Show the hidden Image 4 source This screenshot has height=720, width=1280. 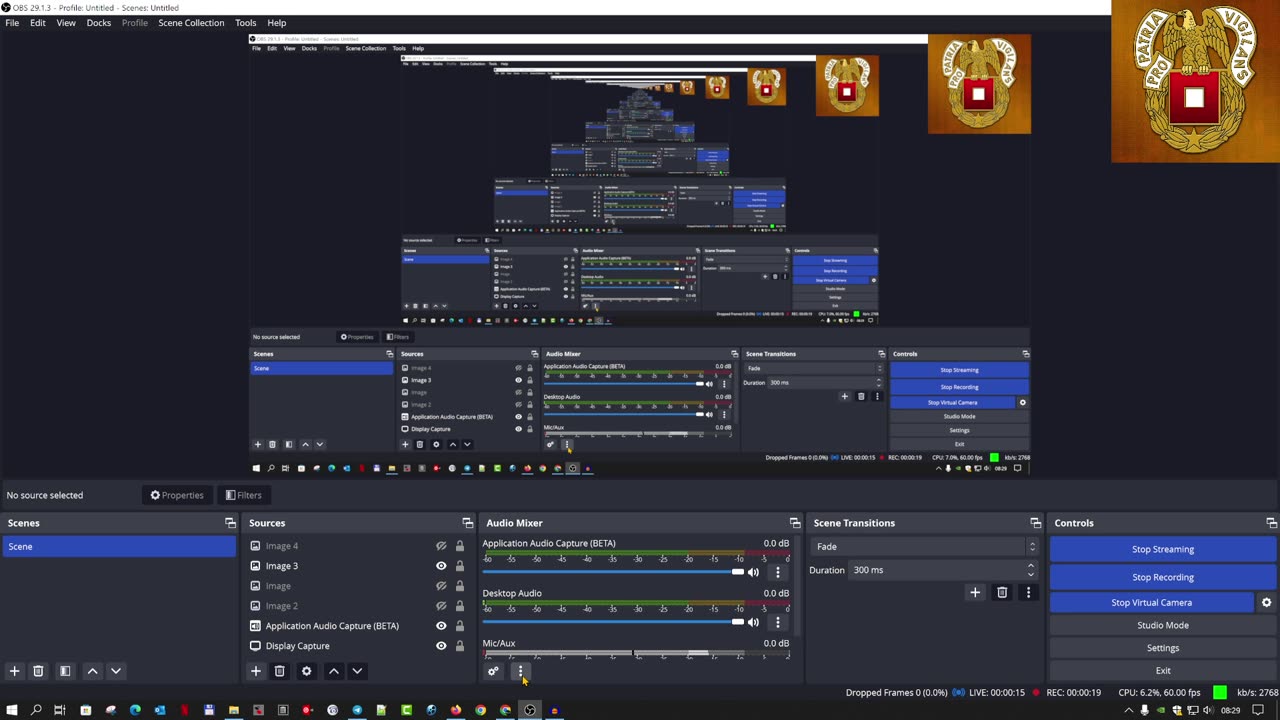(441, 546)
